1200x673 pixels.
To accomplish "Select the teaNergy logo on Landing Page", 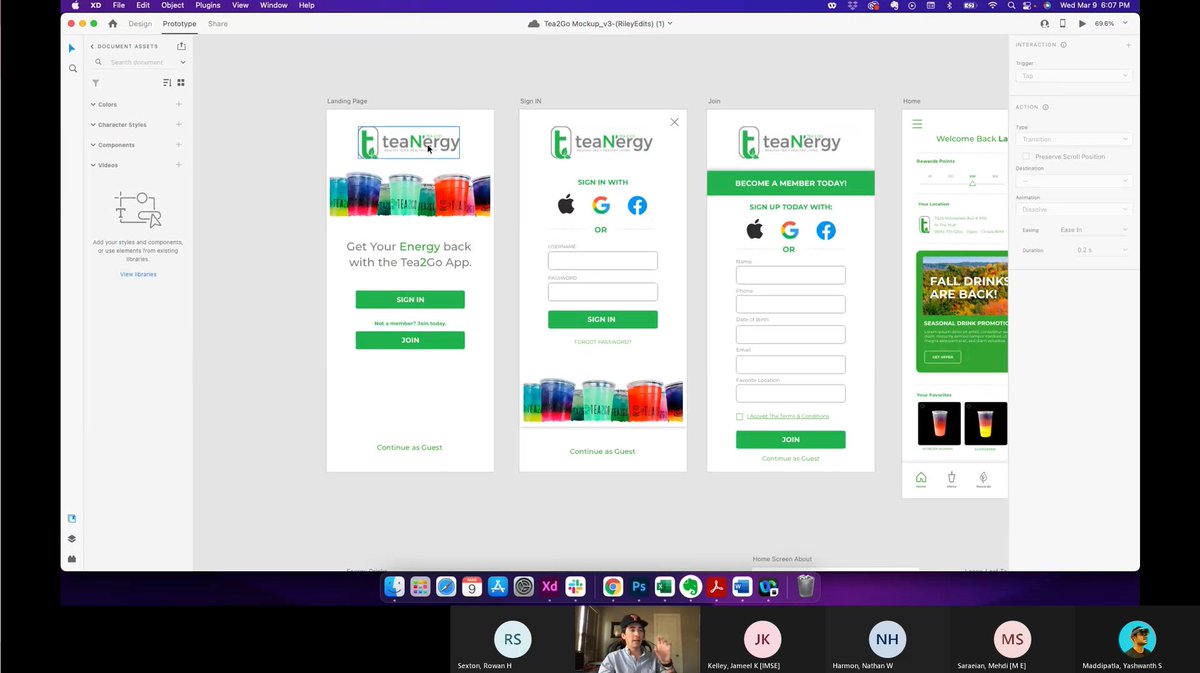I will pyautogui.click(x=409, y=142).
